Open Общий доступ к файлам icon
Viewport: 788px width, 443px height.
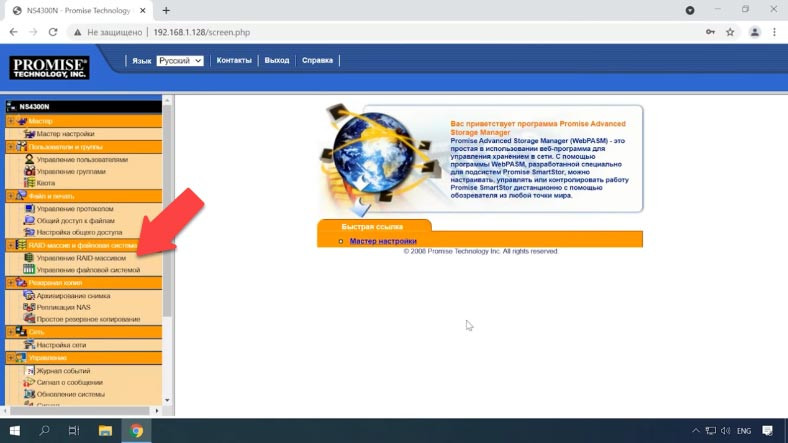pos(29,220)
